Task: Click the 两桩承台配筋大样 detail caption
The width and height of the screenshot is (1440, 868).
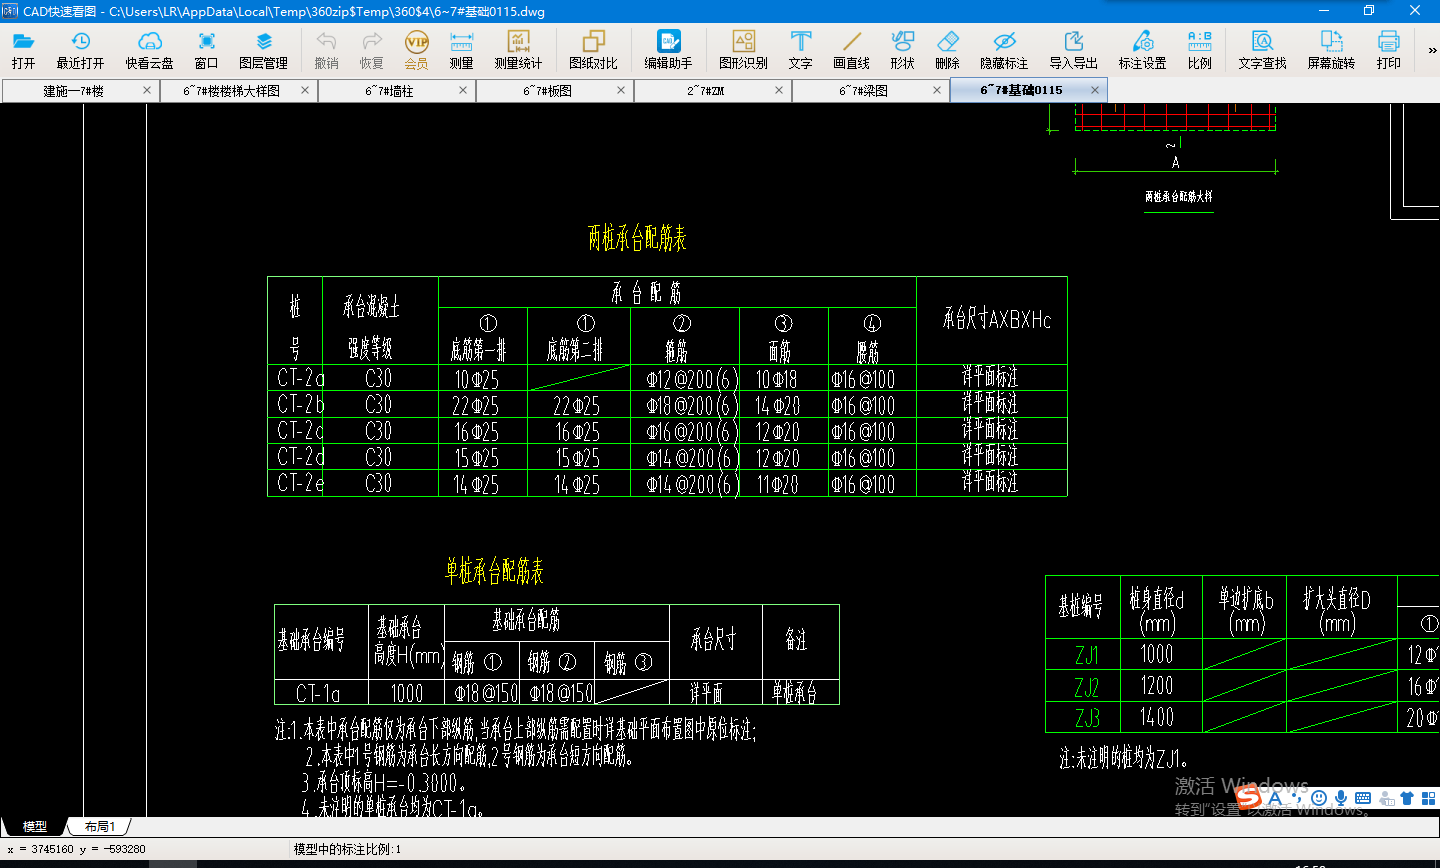Action: 1178,197
